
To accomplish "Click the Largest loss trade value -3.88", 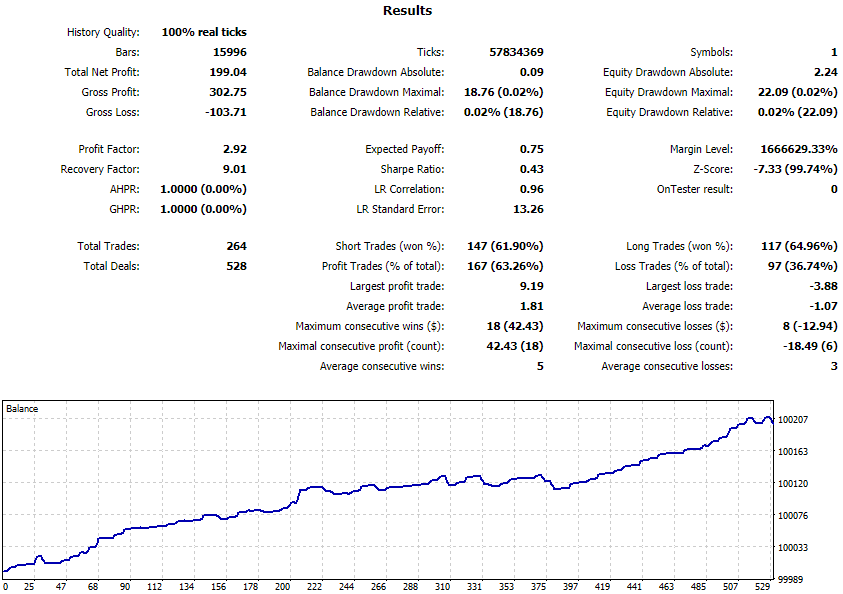I will tap(824, 286).
